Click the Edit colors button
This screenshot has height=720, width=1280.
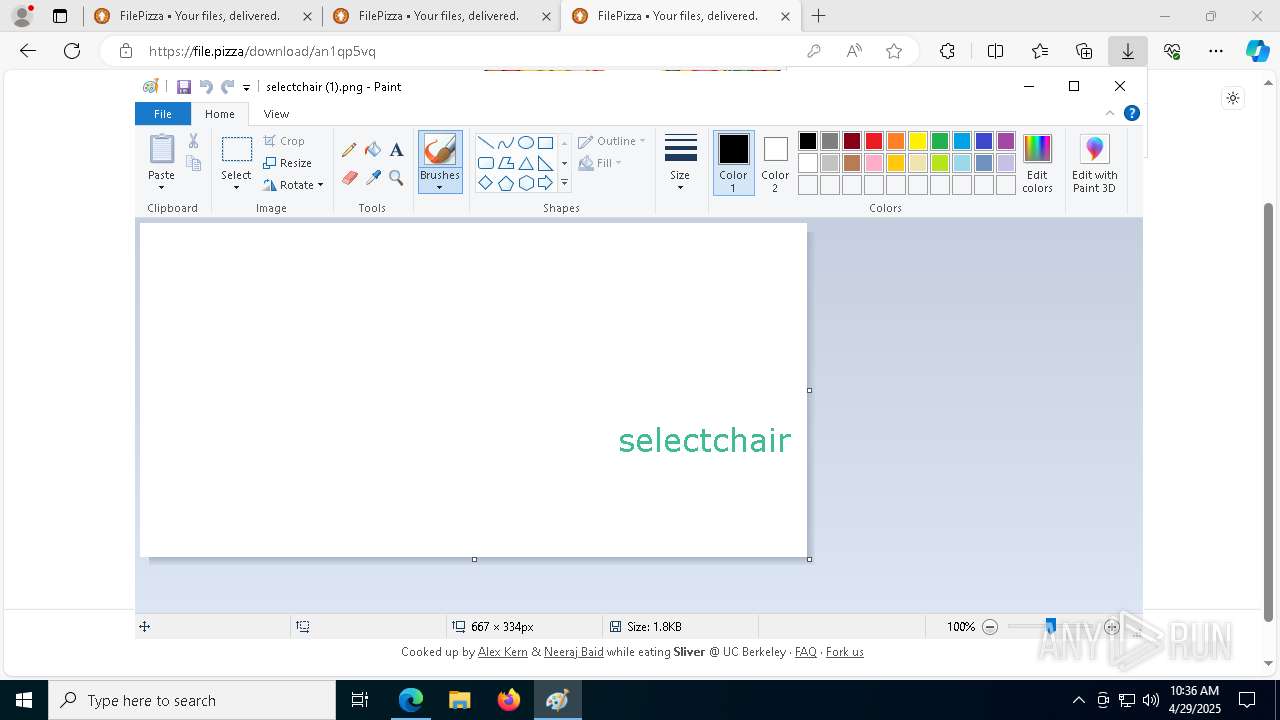1037,163
